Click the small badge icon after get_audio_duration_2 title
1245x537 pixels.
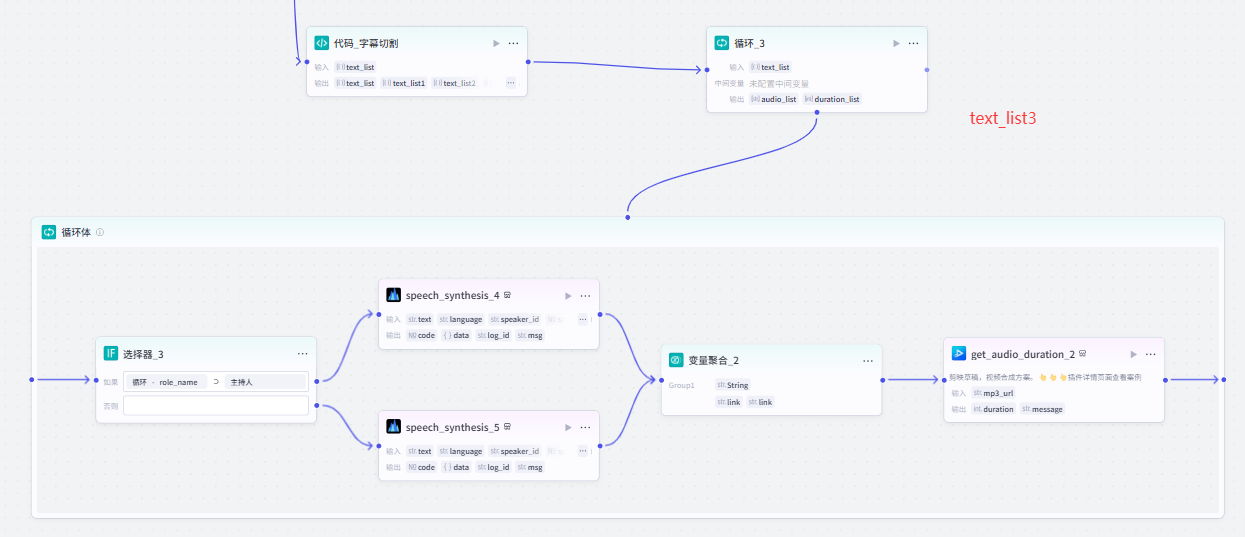[x=1083, y=354]
